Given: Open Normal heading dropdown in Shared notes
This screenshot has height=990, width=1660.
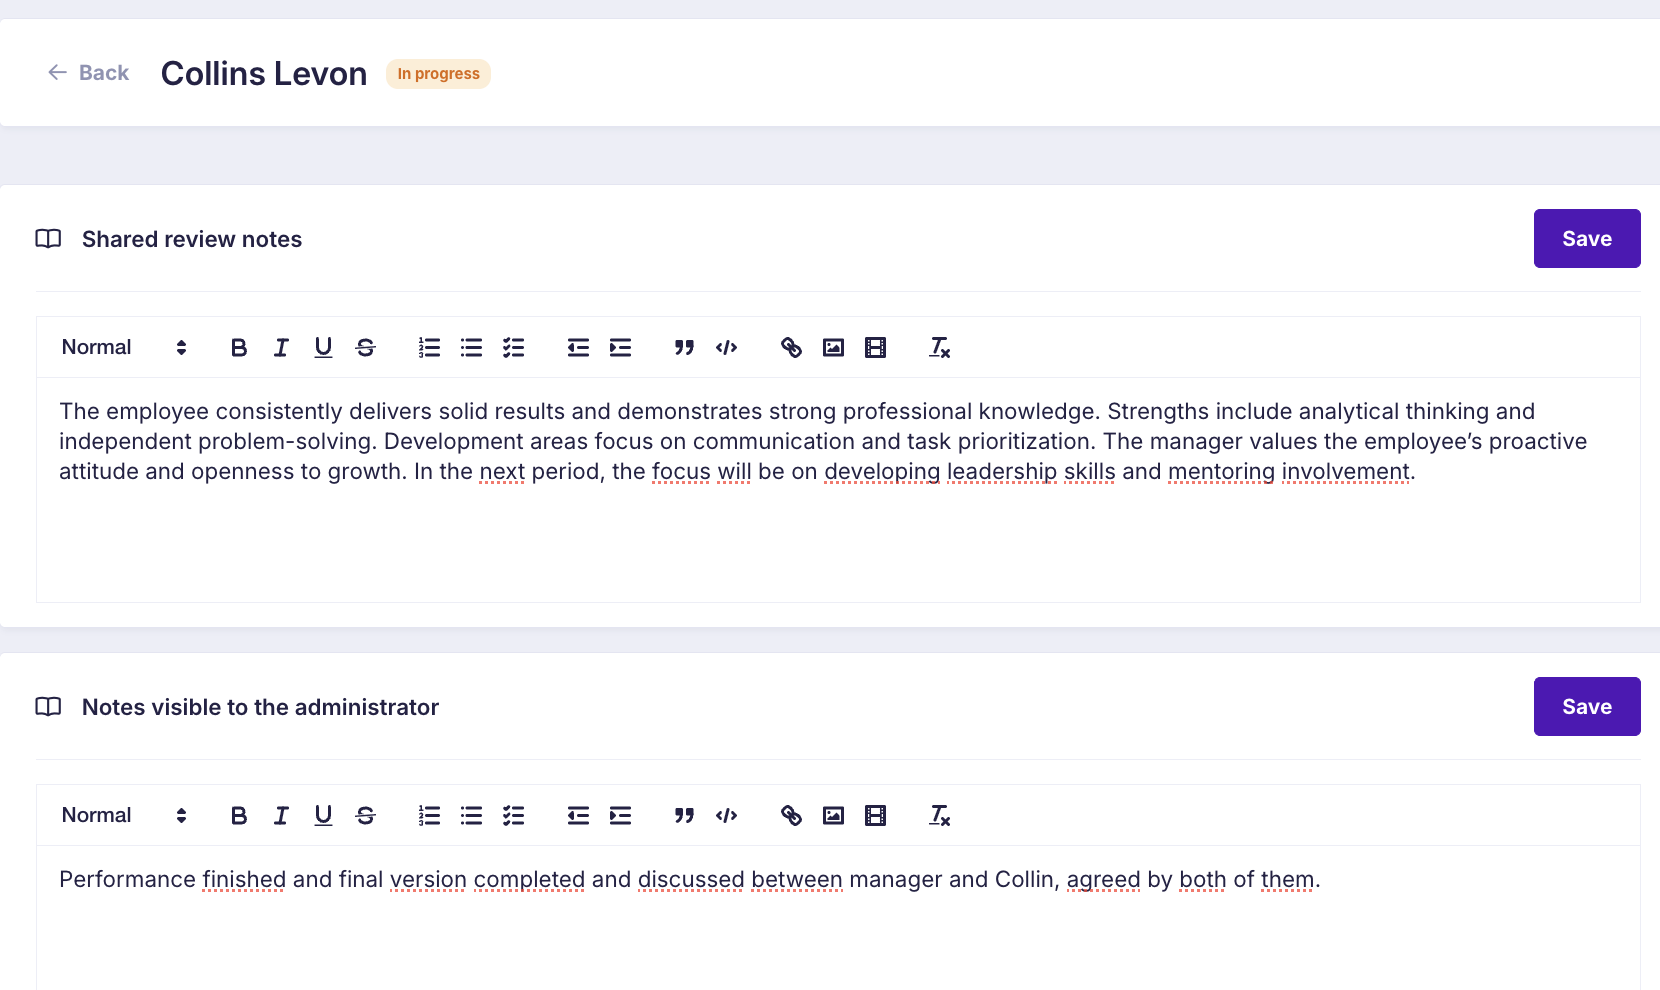Looking at the screenshot, I should point(124,348).
